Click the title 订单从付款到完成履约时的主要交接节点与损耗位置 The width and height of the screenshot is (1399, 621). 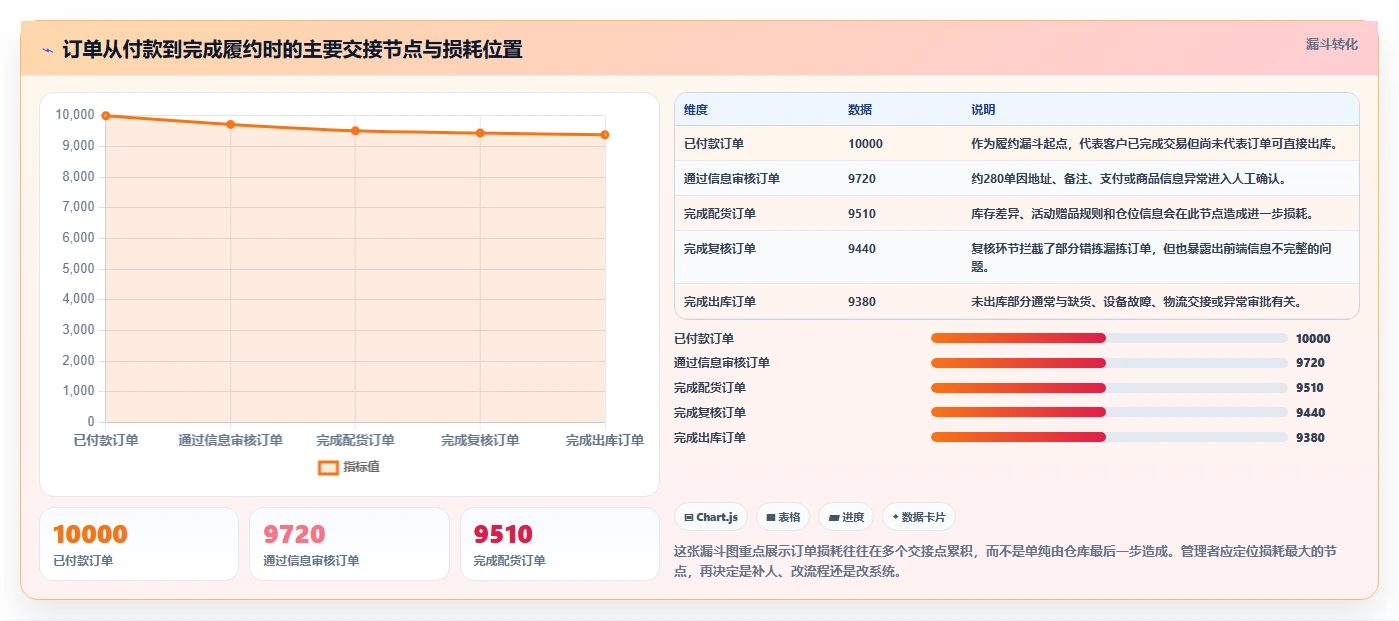292,50
